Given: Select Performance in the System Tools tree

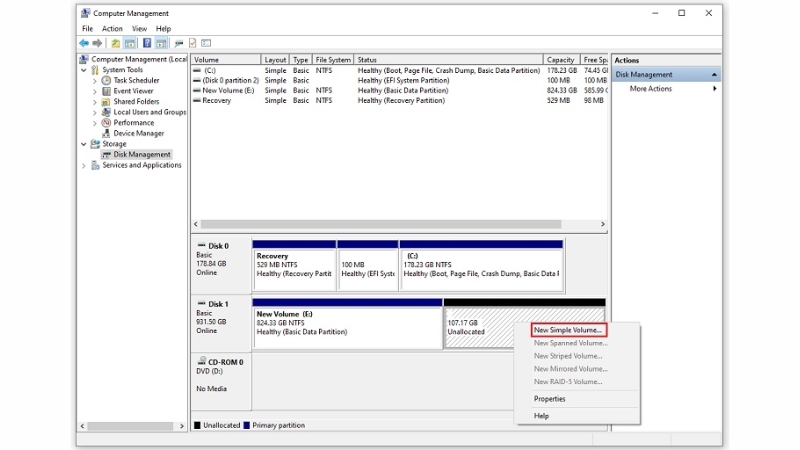Looking at the screenshot, I should coord(133,123).
